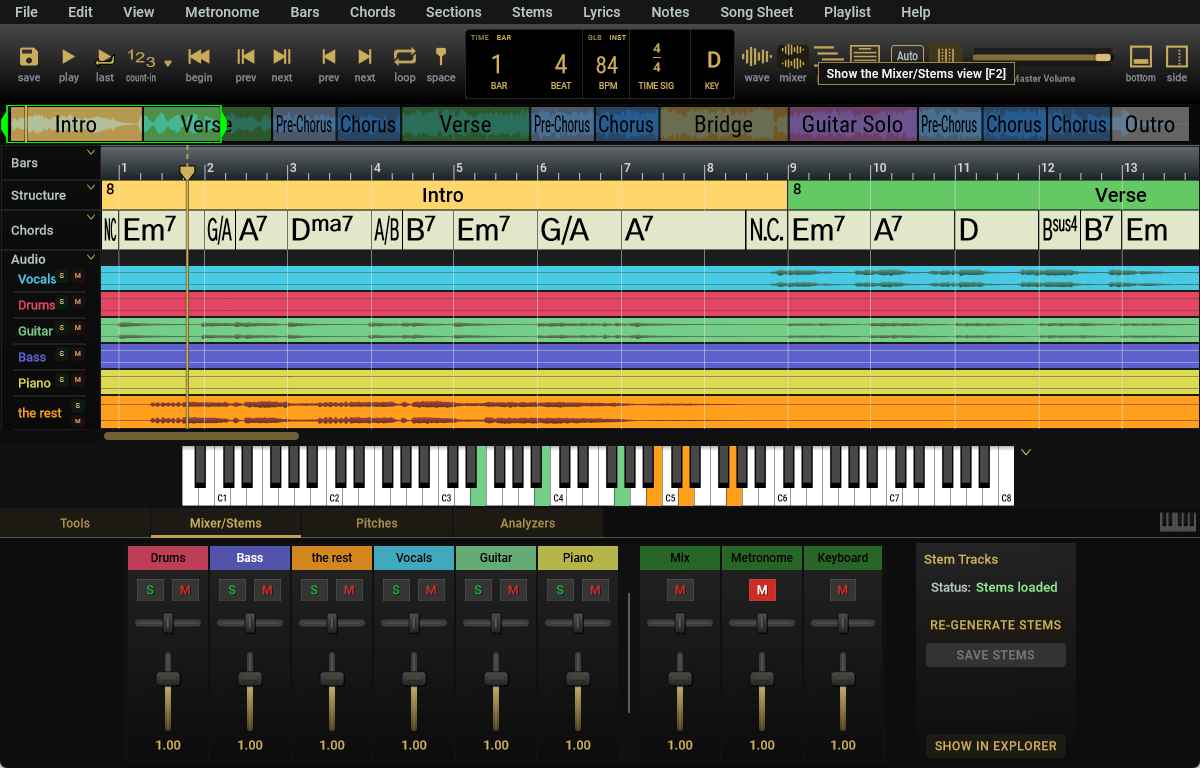Image resolution: width=1200 pixels, height=768 pixels.
Task: Click the BAR 1 counter display
Action: 498,65
